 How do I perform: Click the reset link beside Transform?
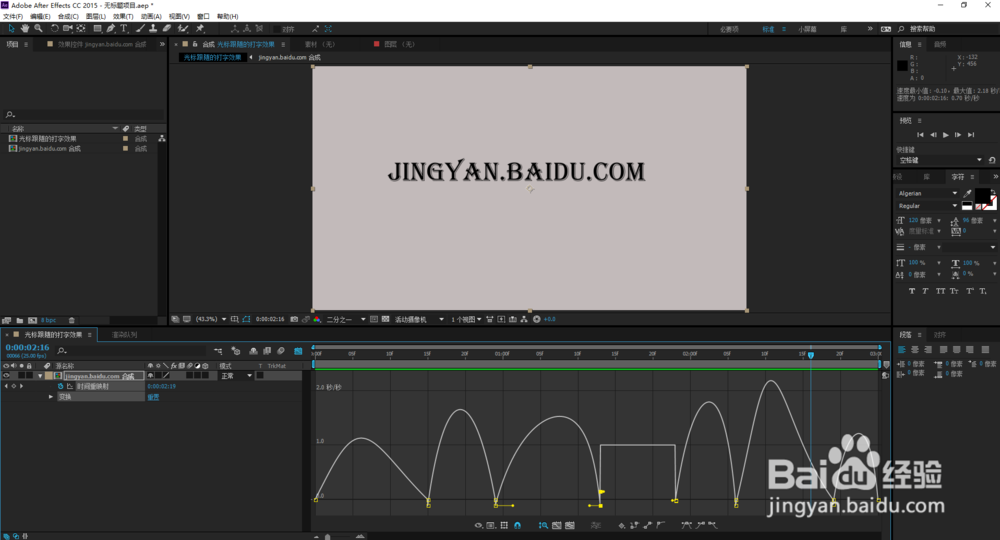[x=153, y=397]
